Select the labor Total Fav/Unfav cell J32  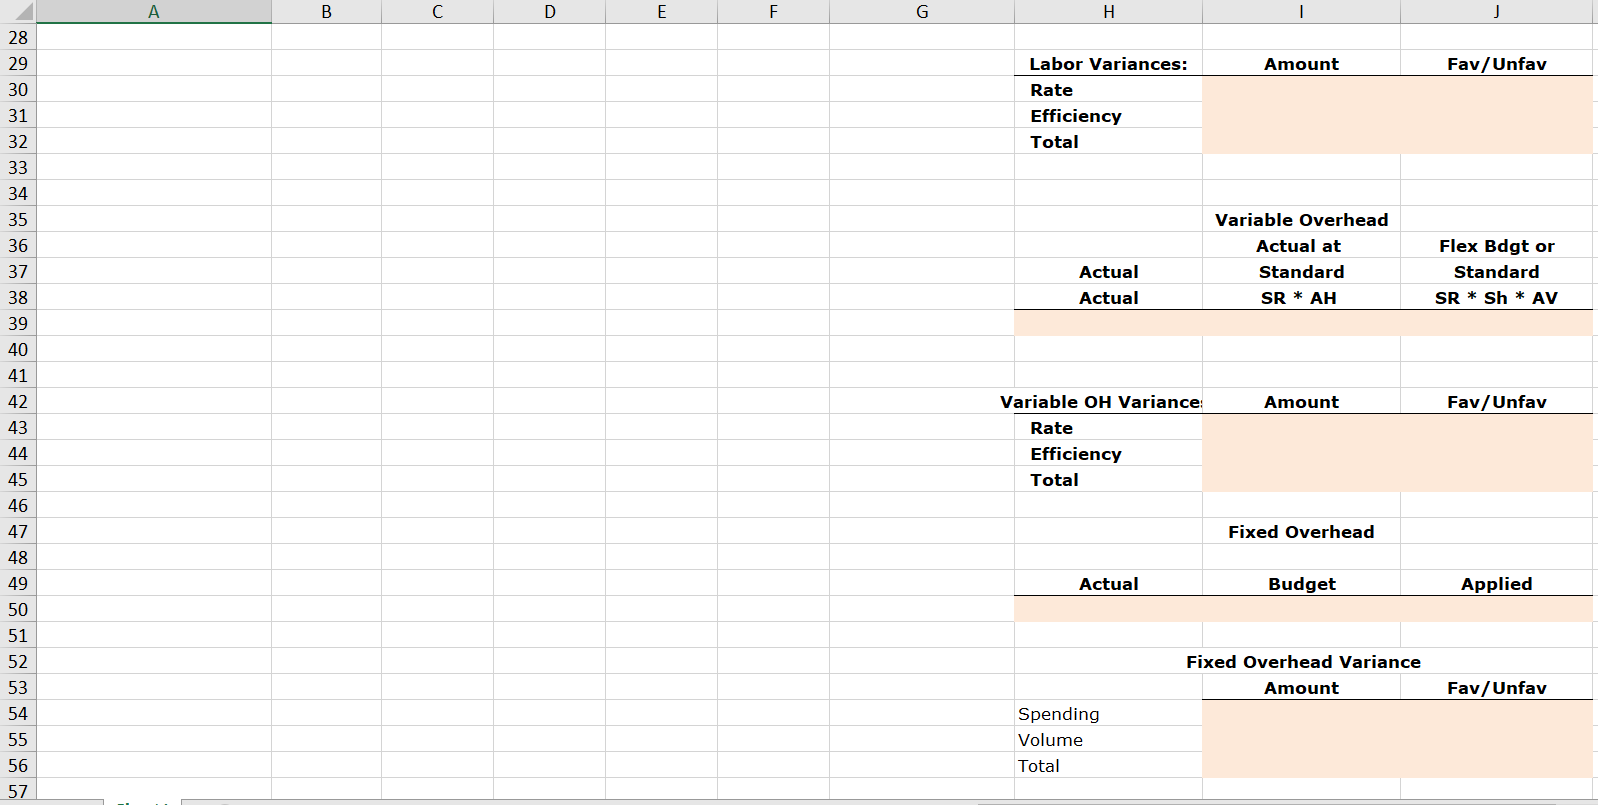[x=1496, y=142]
